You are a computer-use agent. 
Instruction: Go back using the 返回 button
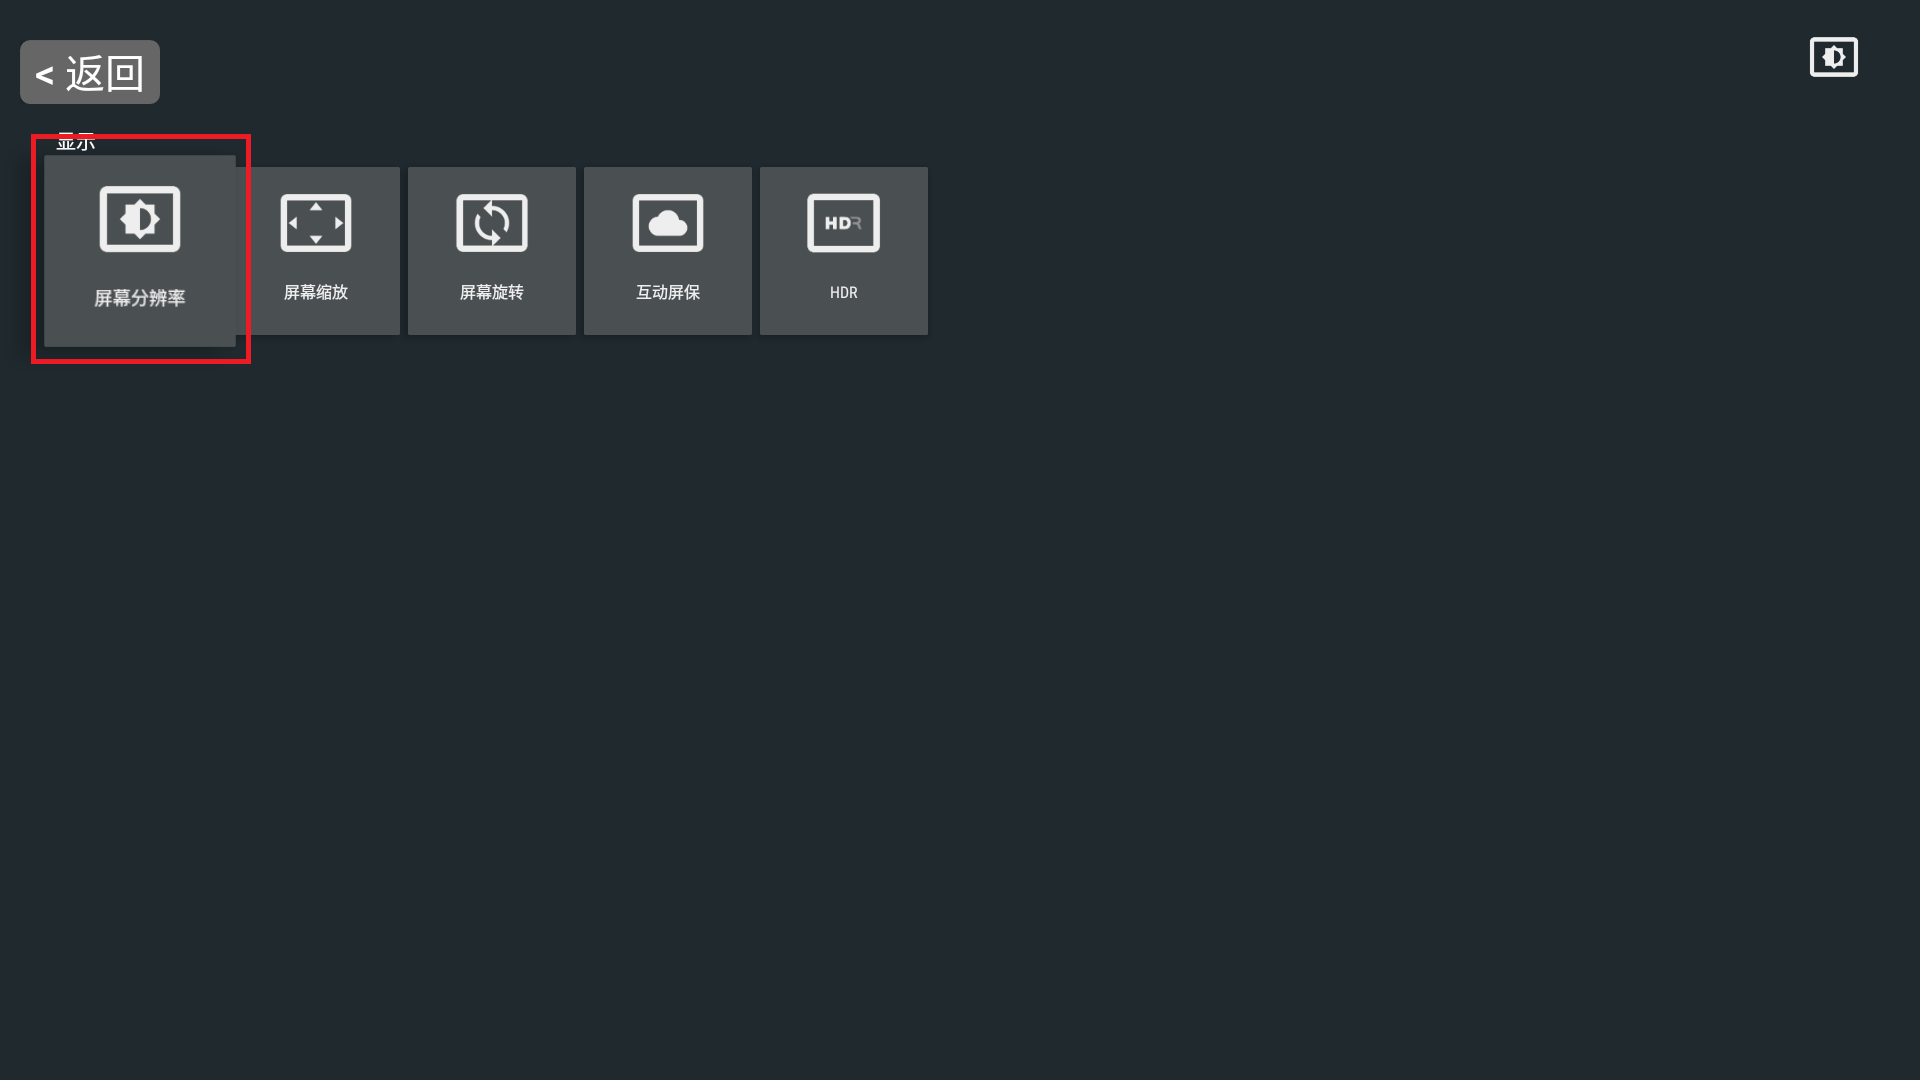coord(90,72)
